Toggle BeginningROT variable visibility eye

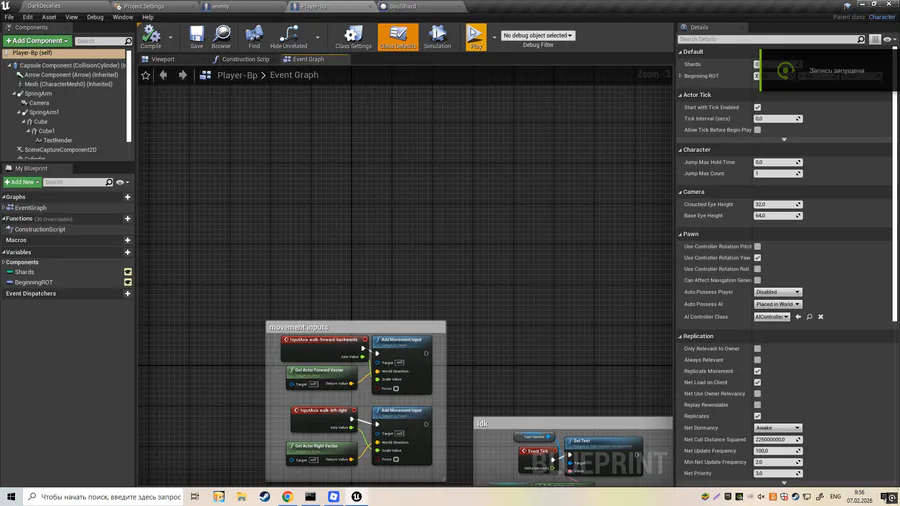coord(127,282)
